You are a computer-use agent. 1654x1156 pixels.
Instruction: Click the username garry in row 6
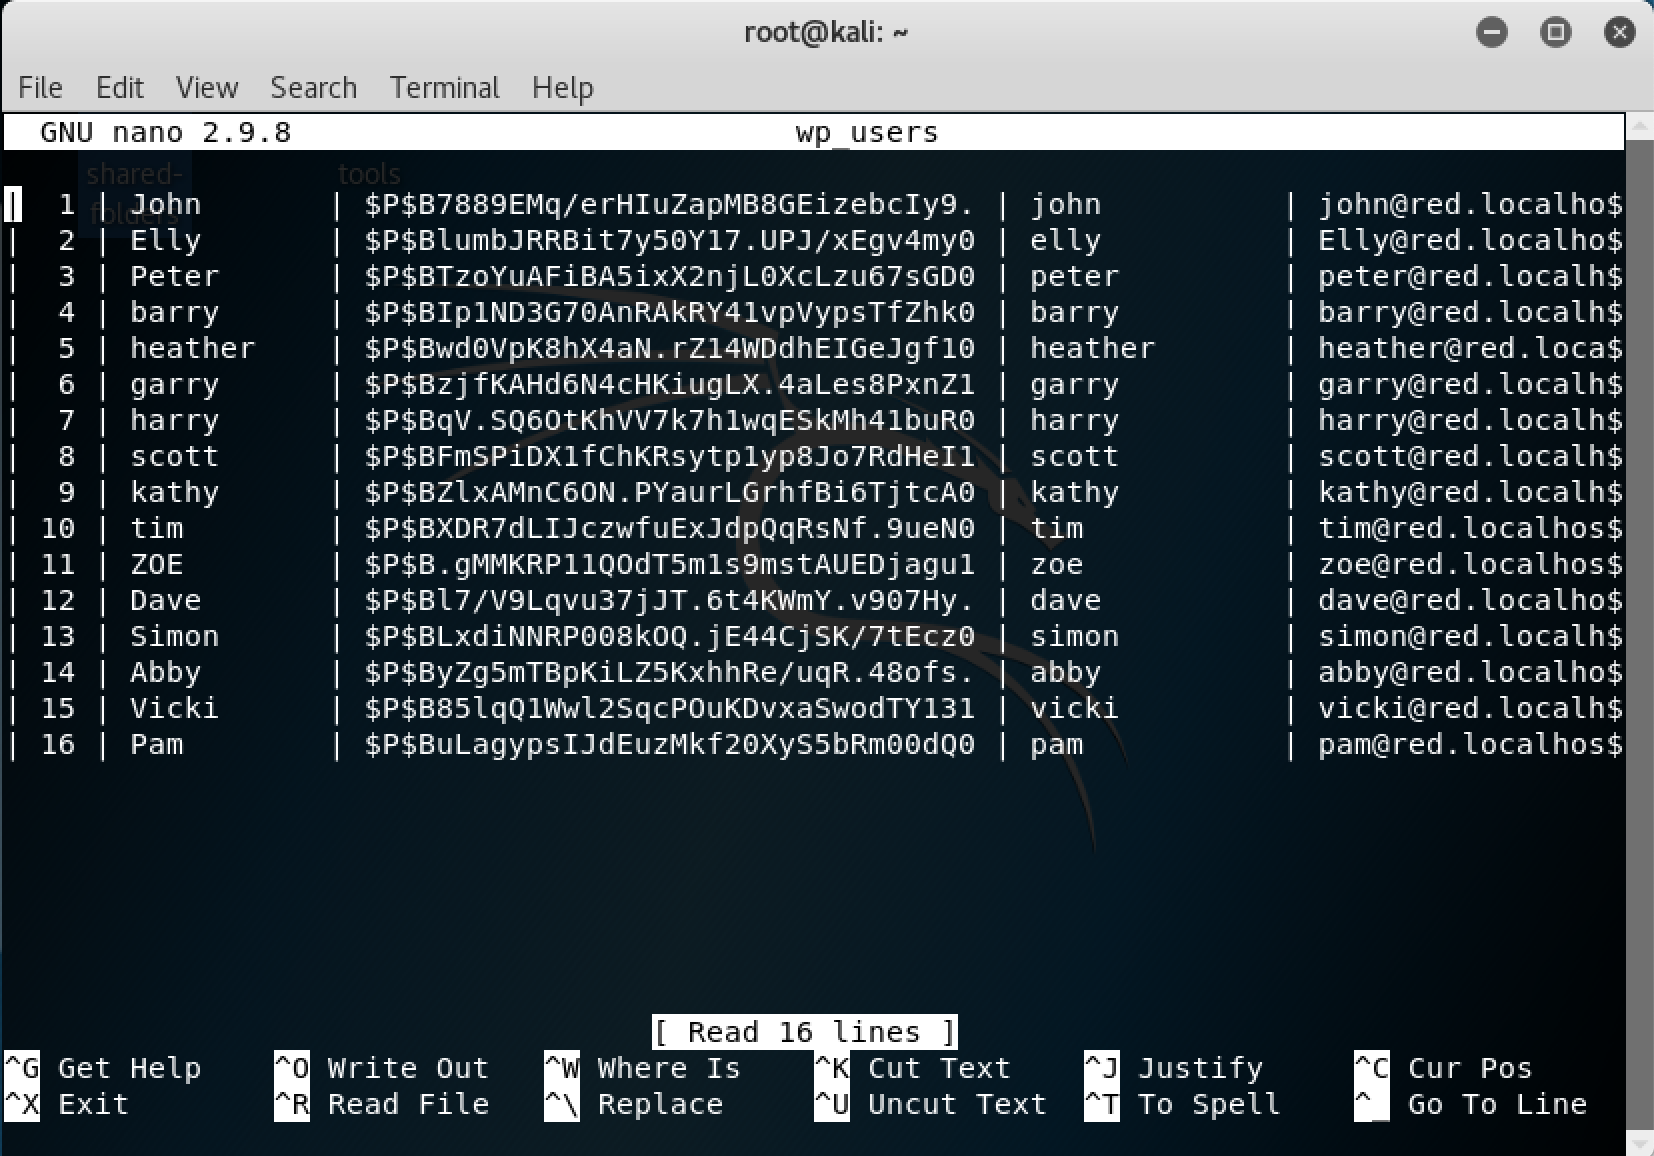175,385
